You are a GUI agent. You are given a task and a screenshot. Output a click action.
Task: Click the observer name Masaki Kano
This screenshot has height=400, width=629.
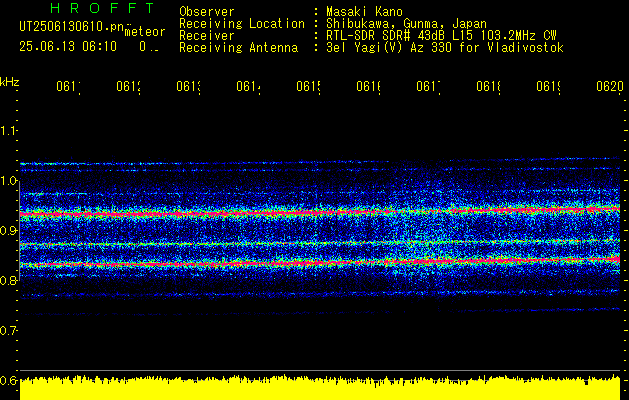pyautogui.click(x=364, y=12)
